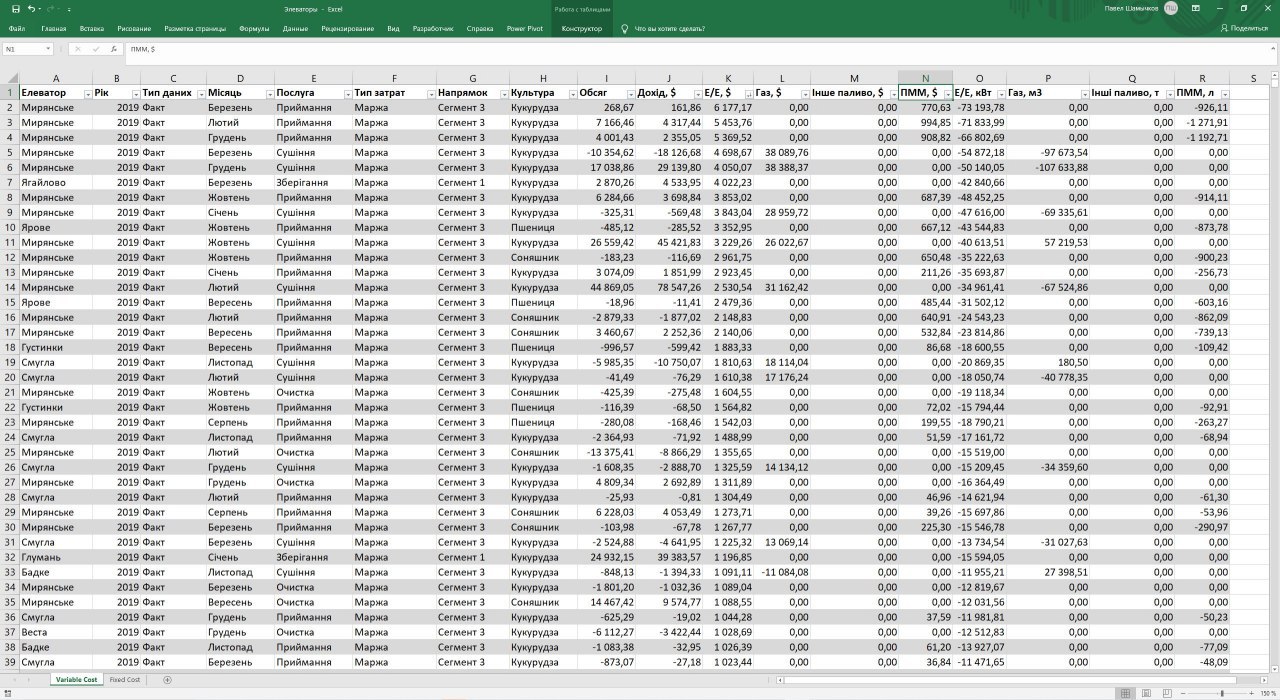Select column A header
The image size is (1280, 700).
tap(56, 78)
